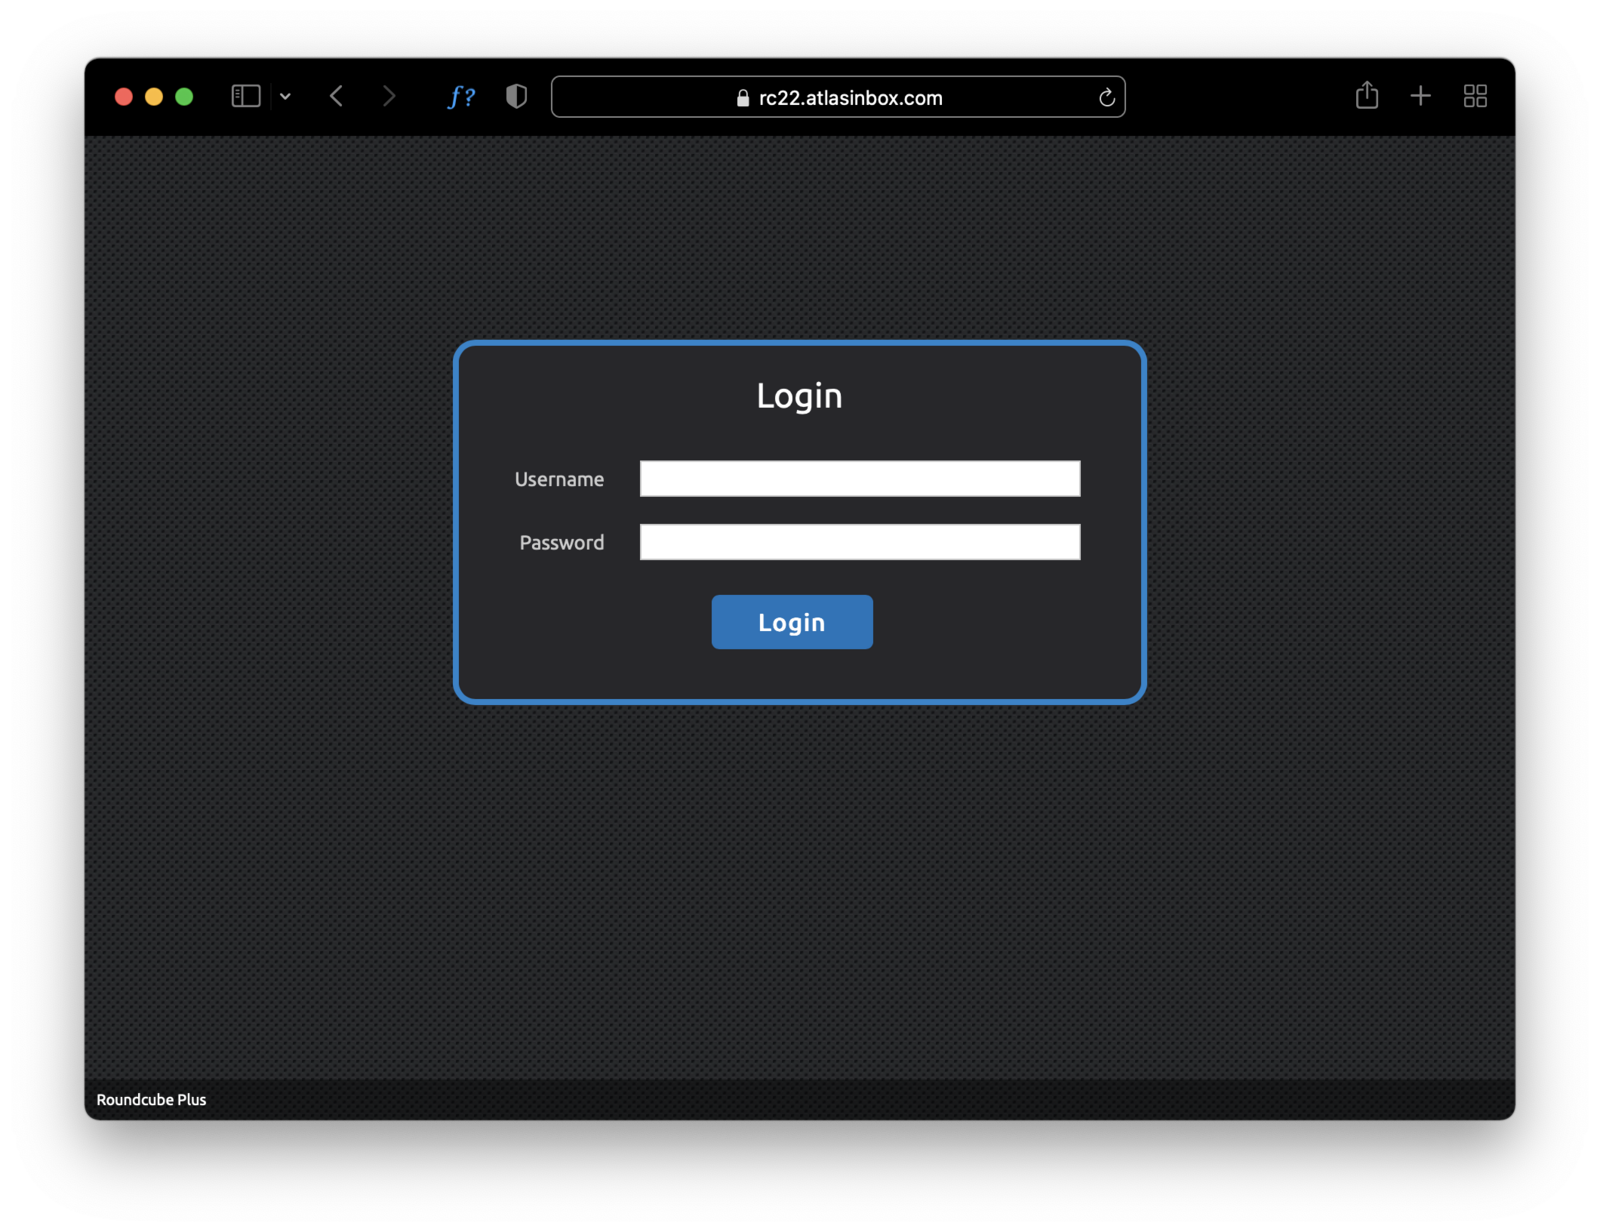Reload the page with the refresh icon

(1106, 97)
